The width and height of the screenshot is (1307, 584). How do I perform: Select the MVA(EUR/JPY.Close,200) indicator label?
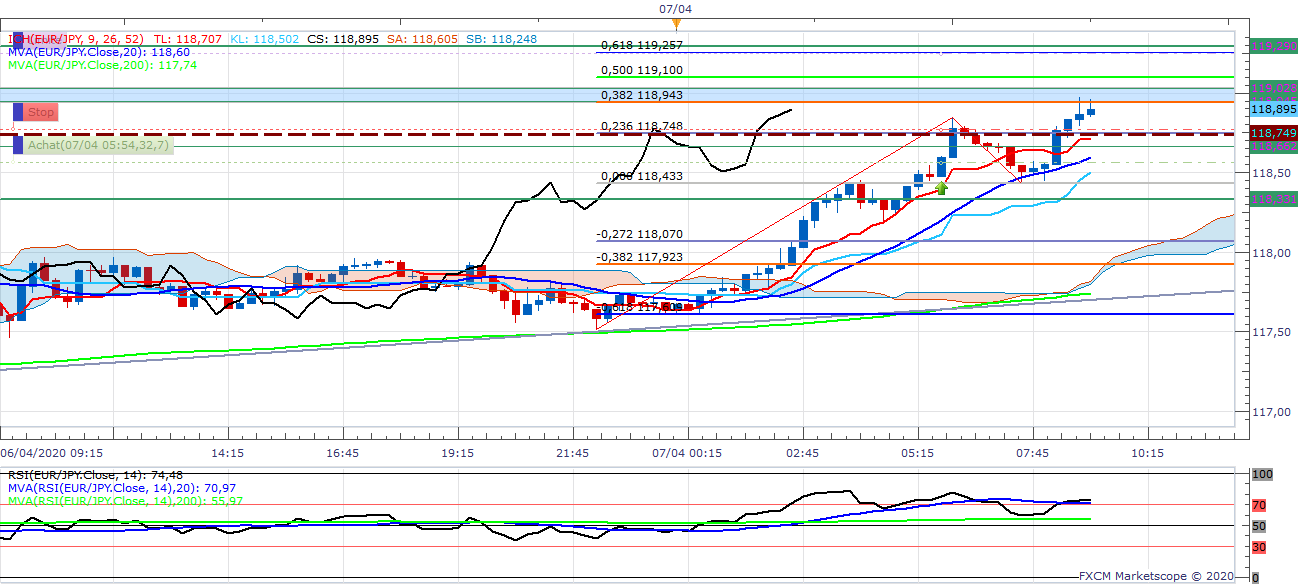coord(90,64)
